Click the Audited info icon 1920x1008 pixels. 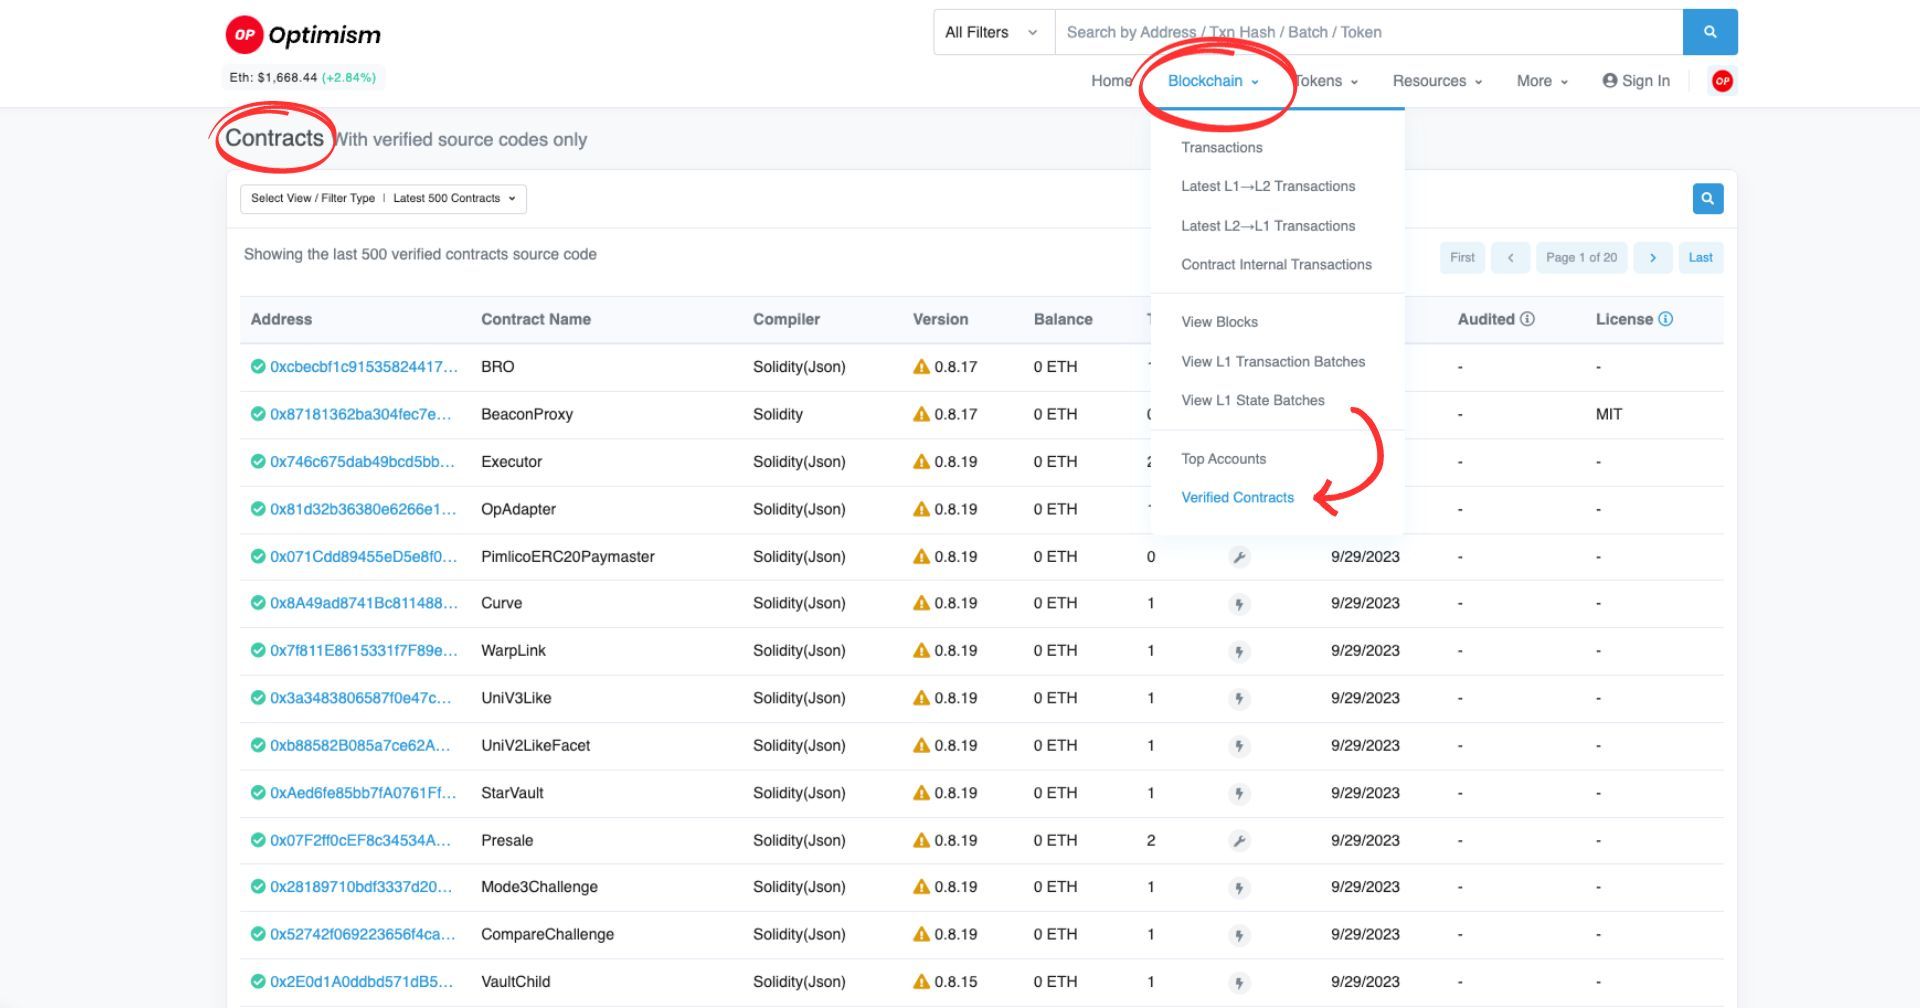tap(1527, 319)
